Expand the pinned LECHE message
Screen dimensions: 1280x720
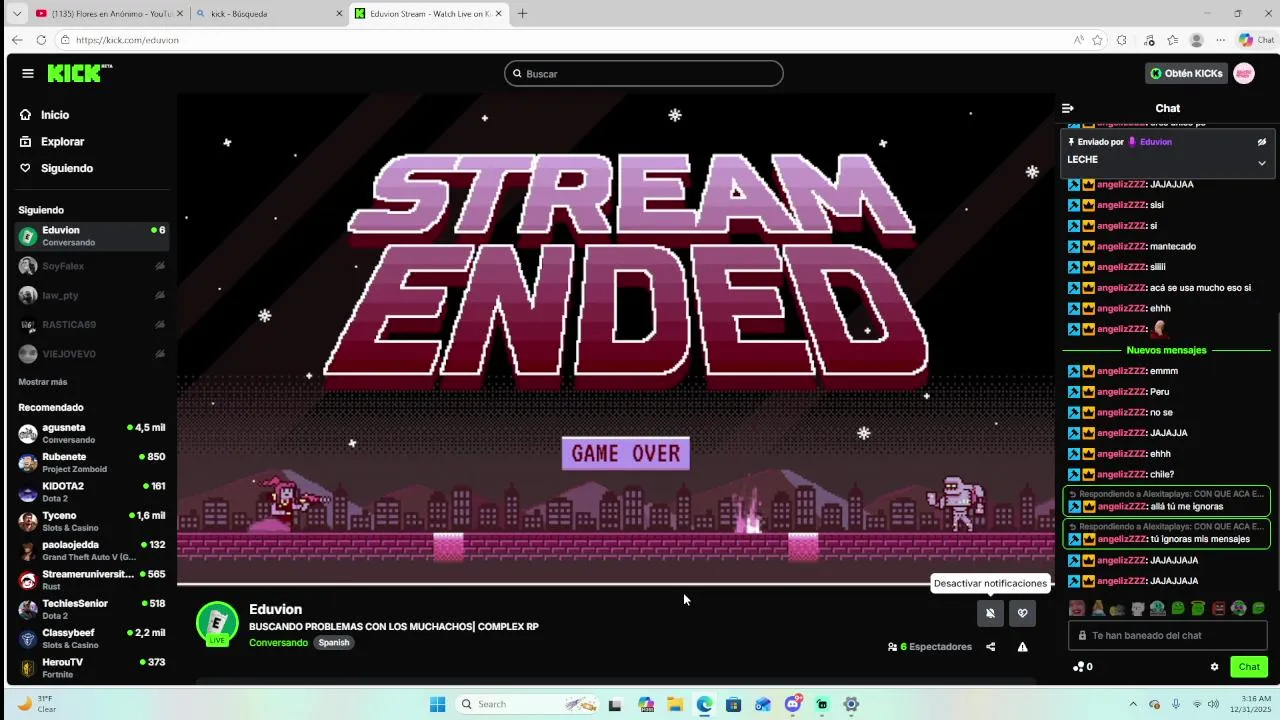[1262, 162]
